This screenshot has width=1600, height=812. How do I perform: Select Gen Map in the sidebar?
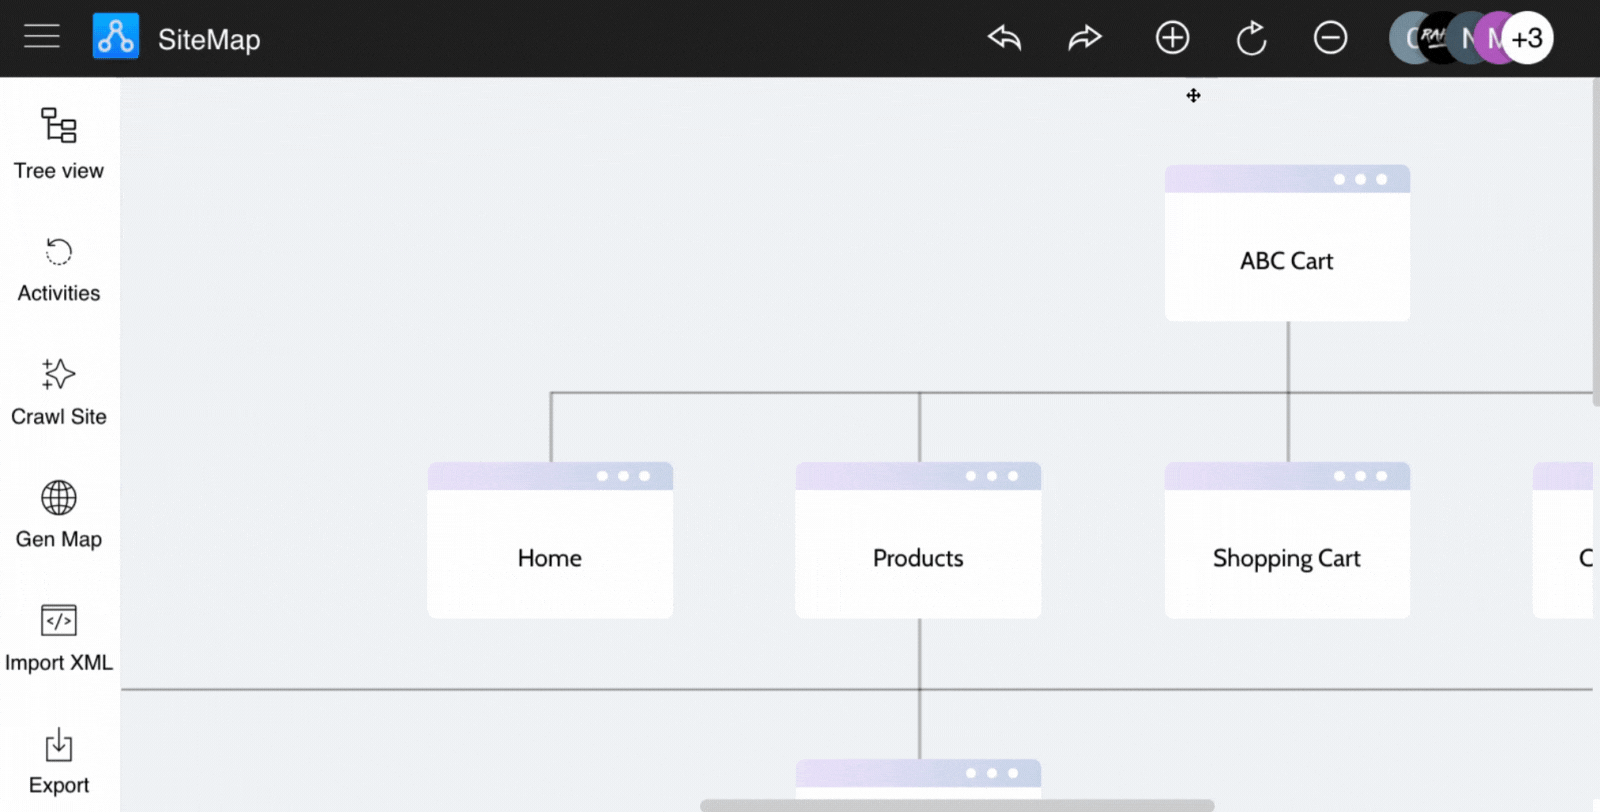pyautogui.click(x=59, y=515)
